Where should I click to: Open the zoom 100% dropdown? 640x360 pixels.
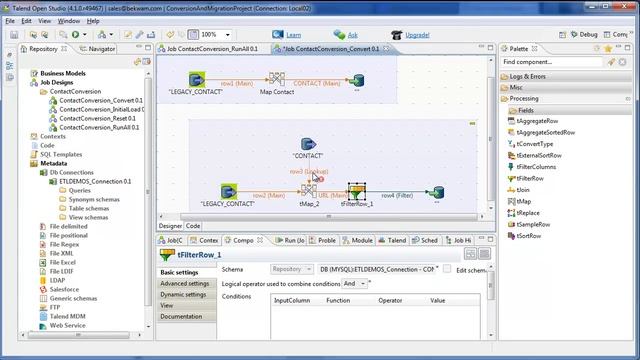click(x=227, y=35)
